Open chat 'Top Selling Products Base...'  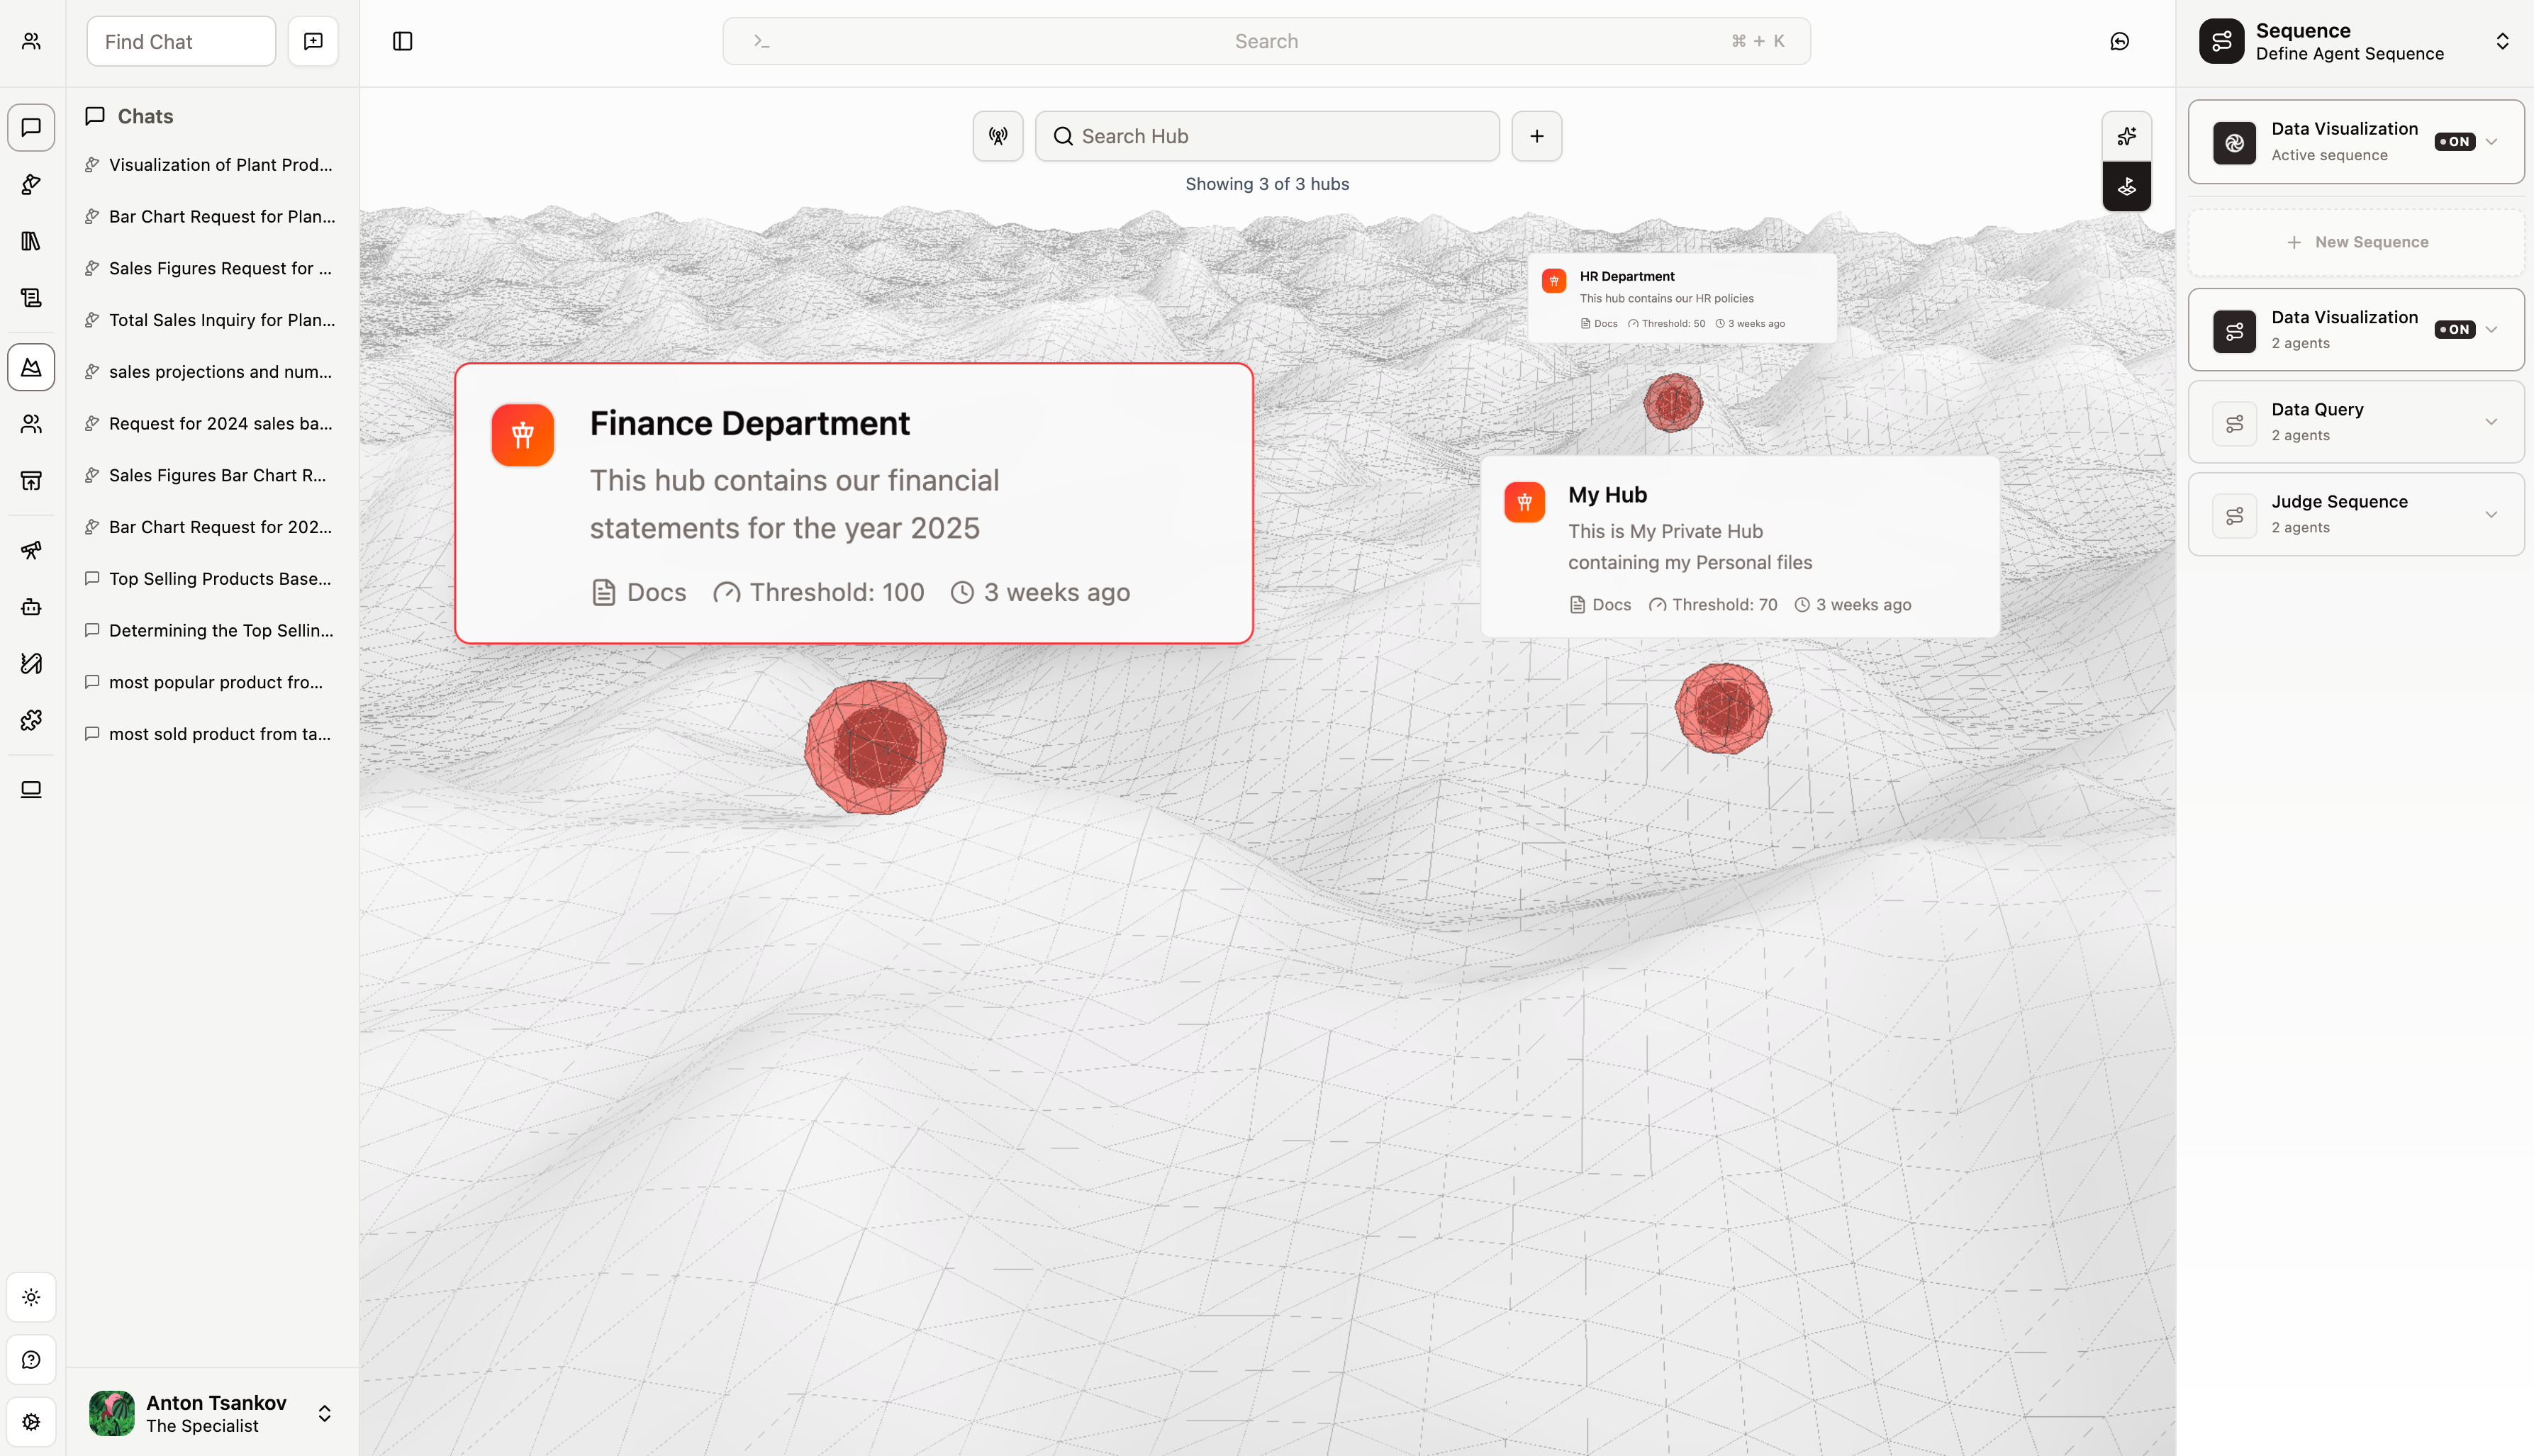(219, 578)
